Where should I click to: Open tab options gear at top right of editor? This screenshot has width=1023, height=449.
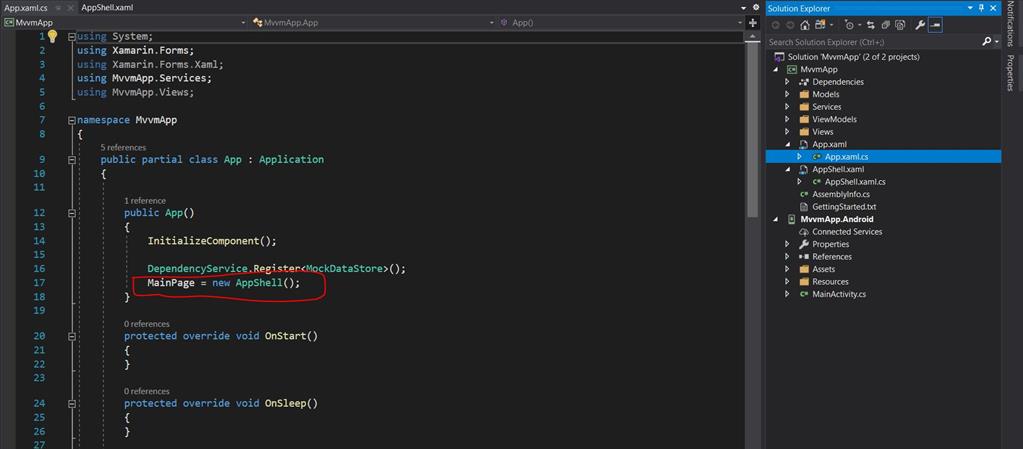click(756, 7)
